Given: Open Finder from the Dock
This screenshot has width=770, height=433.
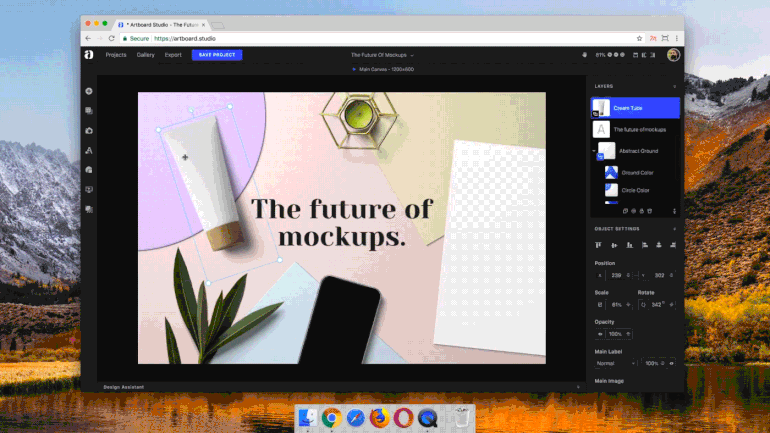Looking at the screenshot, I should point(308,418).
